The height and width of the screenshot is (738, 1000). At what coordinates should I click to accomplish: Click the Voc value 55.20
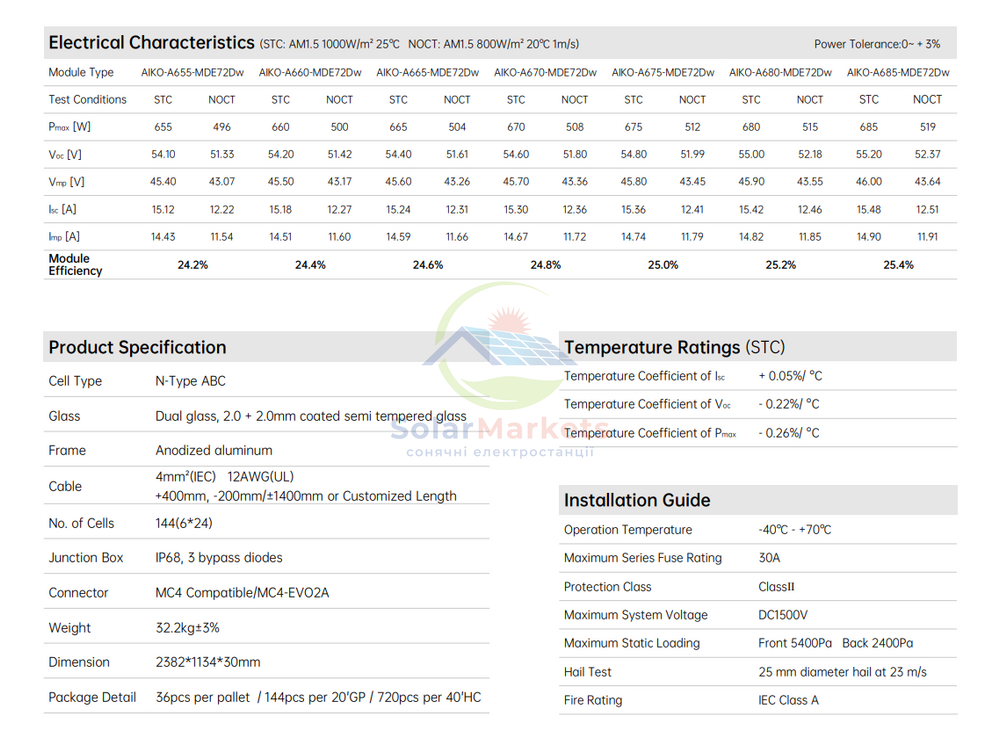[x=869, y=154]
